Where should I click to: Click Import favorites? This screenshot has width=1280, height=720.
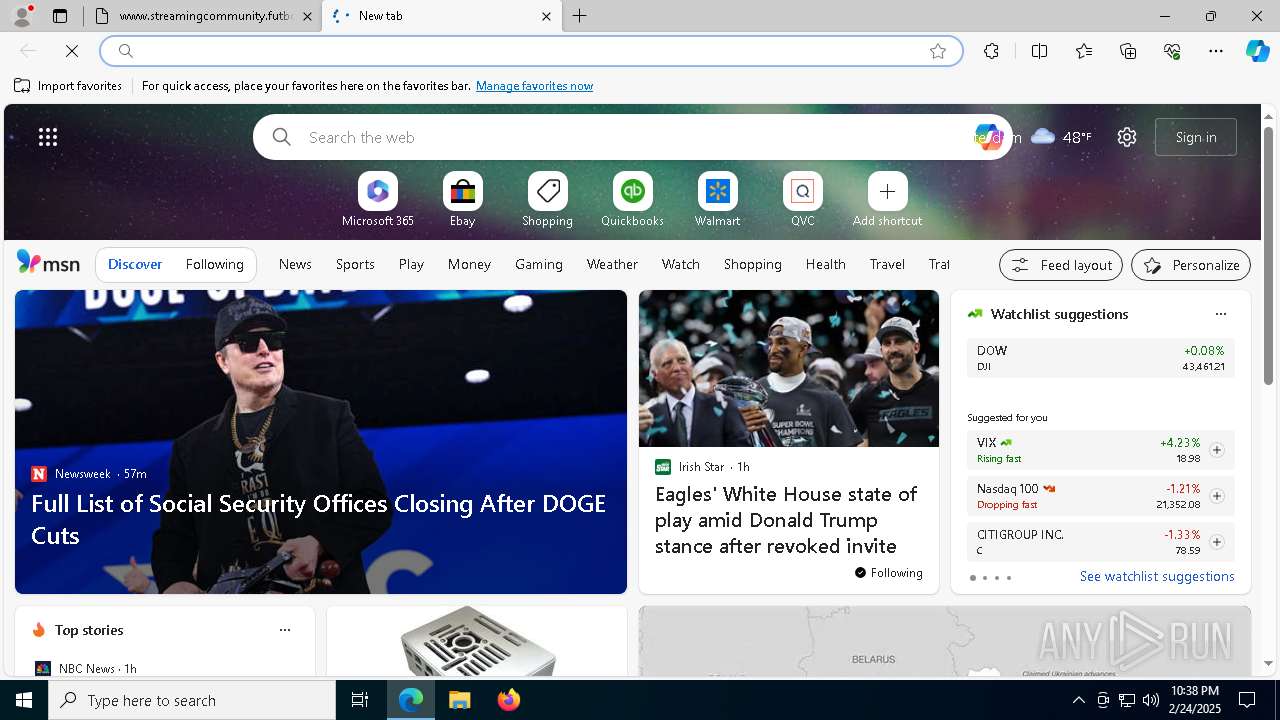coord(68,86)
